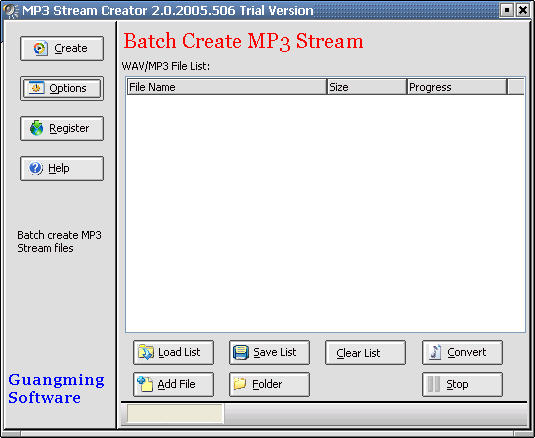Click the Load List button
The image size is (535, 438).
click(x=173, y=352)
